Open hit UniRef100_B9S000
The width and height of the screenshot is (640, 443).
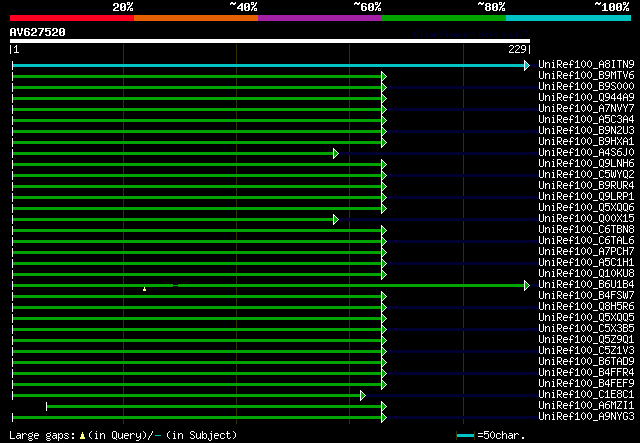pyautogui.click(x=586, y=87)
